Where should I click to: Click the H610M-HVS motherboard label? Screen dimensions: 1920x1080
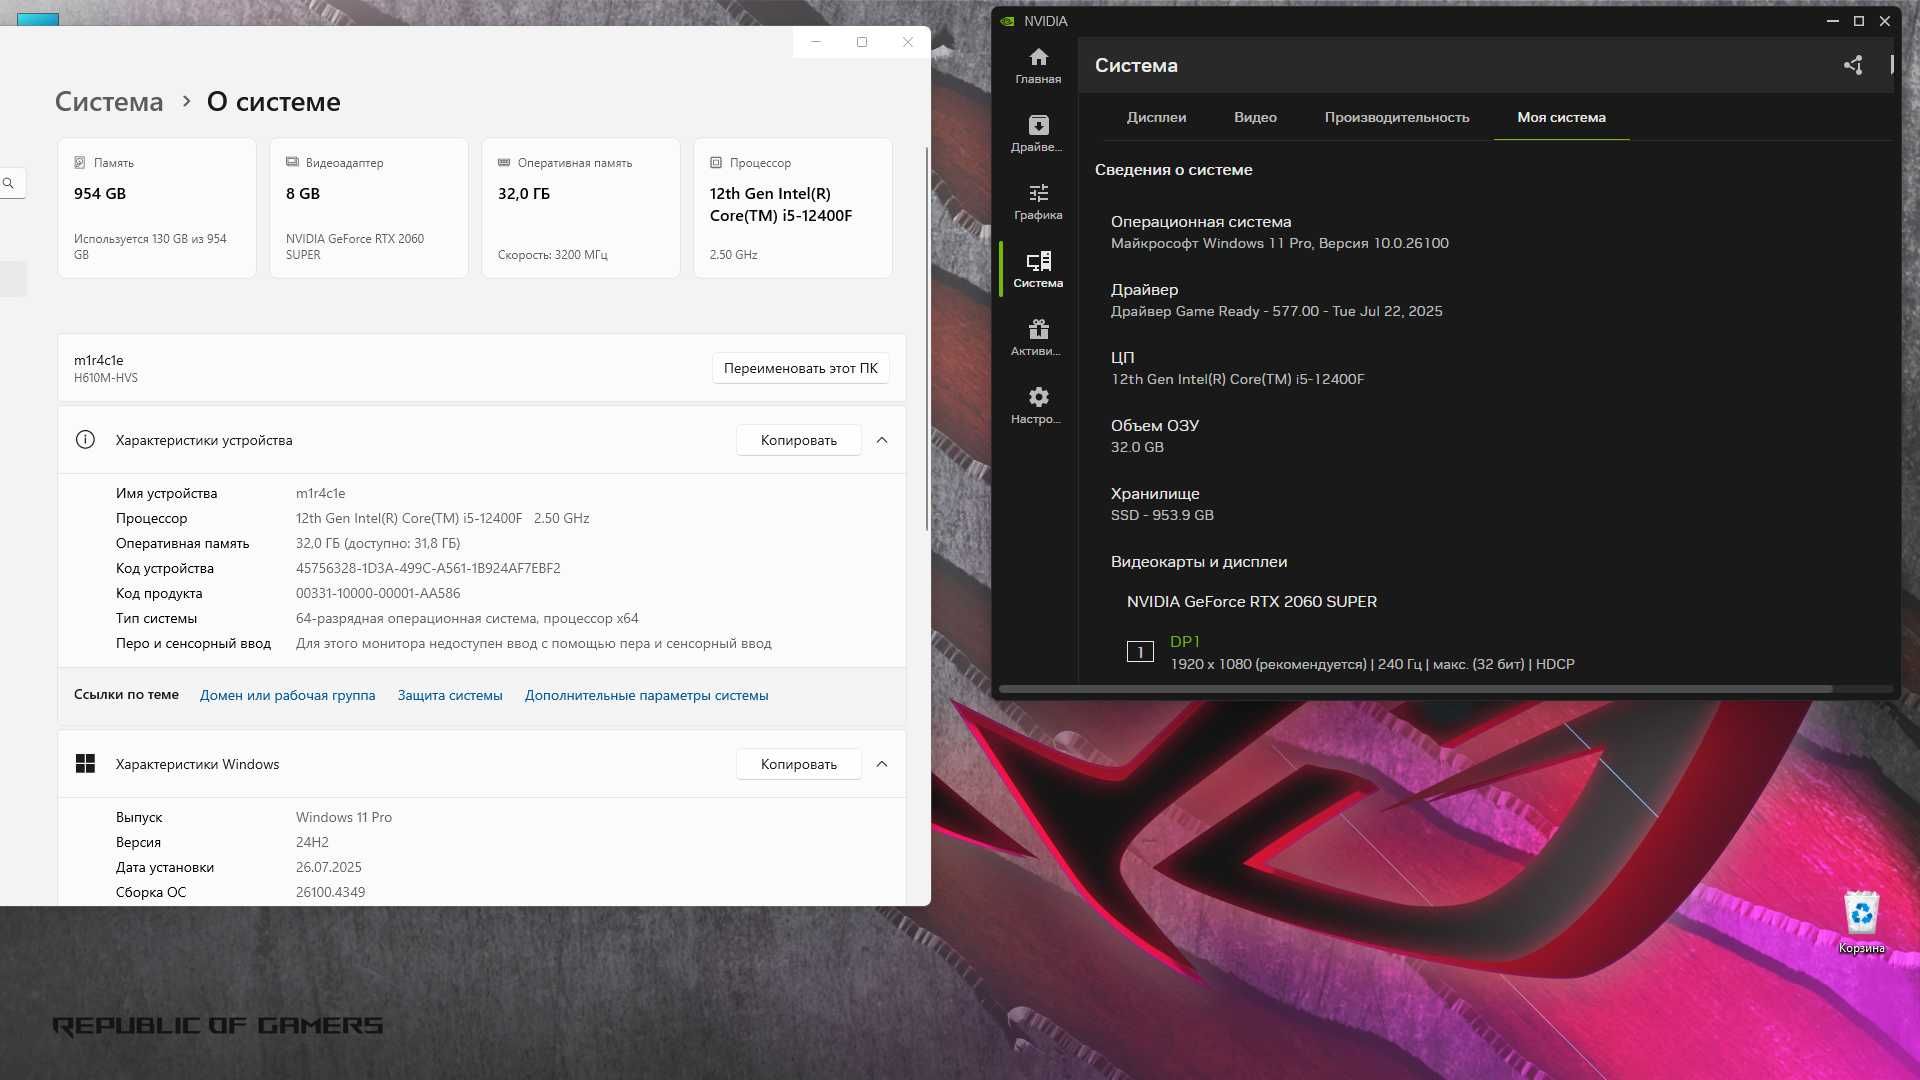[x=106, y=378]
